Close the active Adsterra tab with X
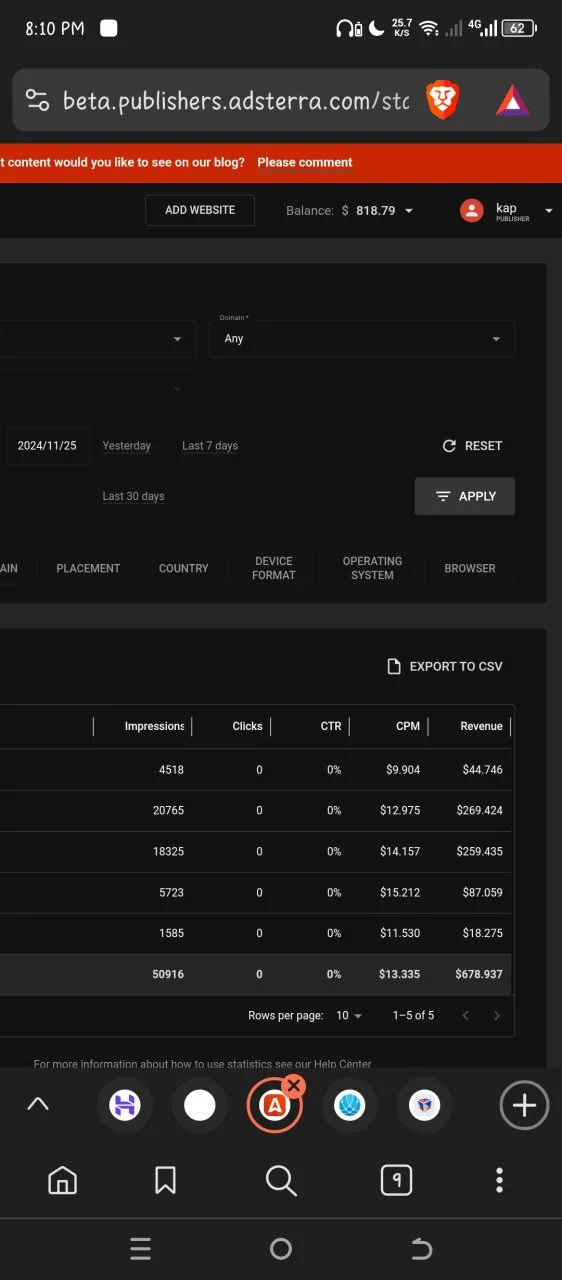Screen dimensions: 562x1280 (x=293, y=1085)
